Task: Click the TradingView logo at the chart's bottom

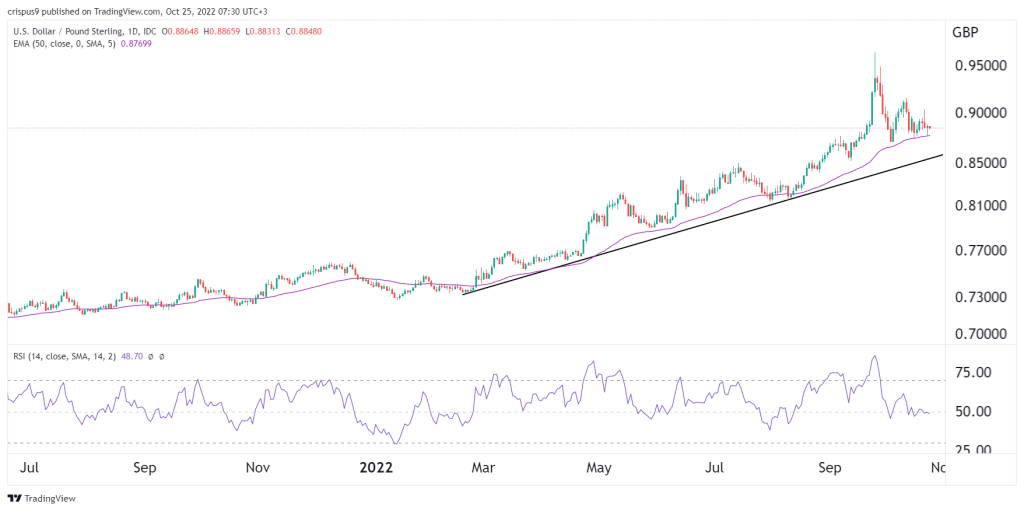Action: (42, 499)
